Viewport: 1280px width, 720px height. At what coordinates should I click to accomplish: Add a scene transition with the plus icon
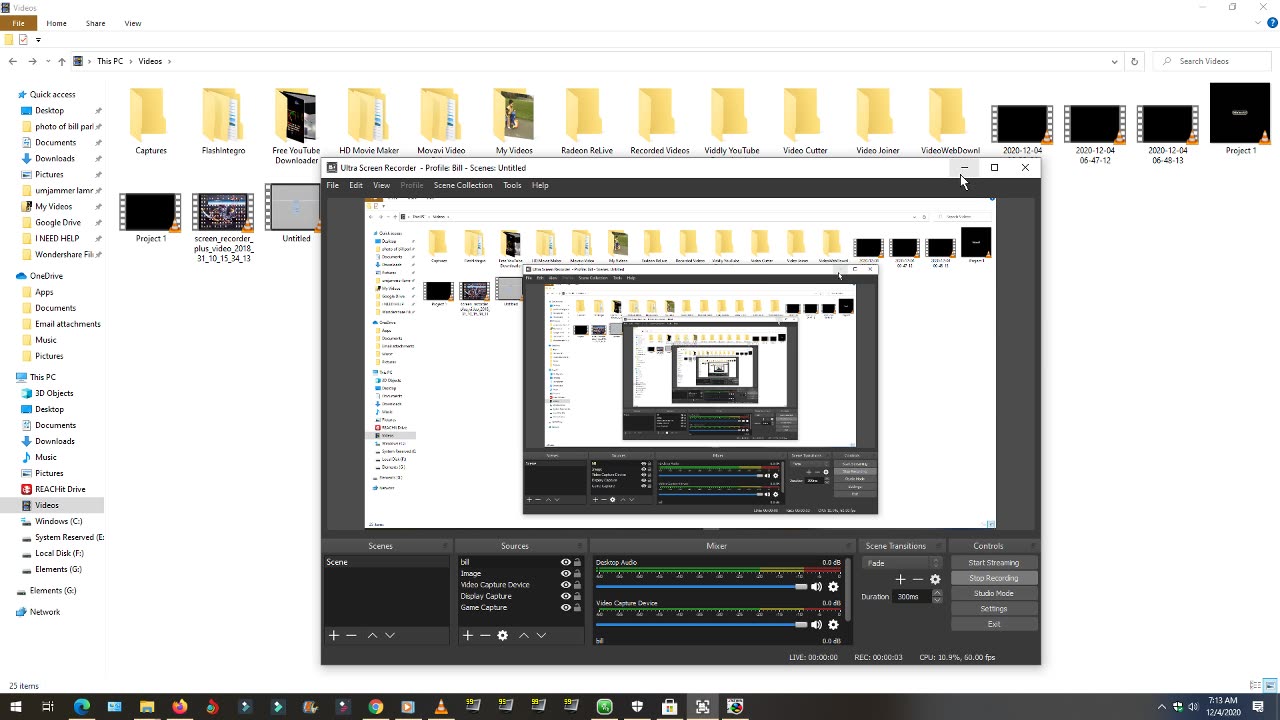pos(900,579)
